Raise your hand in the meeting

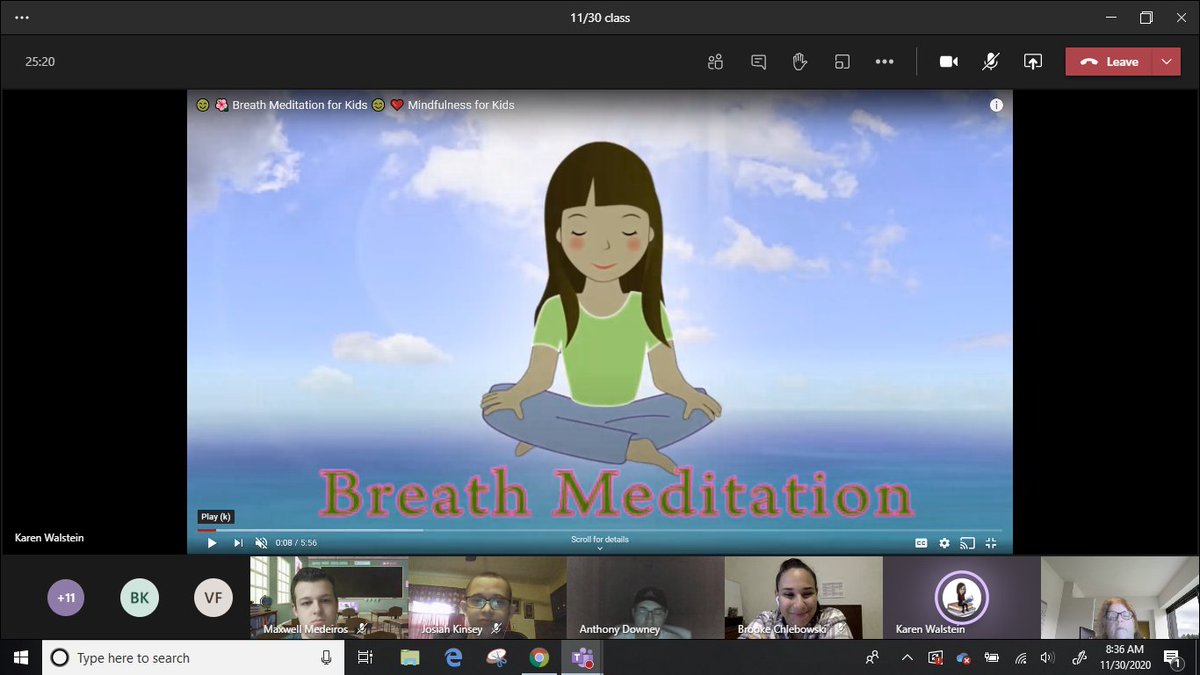click(800, 62)
